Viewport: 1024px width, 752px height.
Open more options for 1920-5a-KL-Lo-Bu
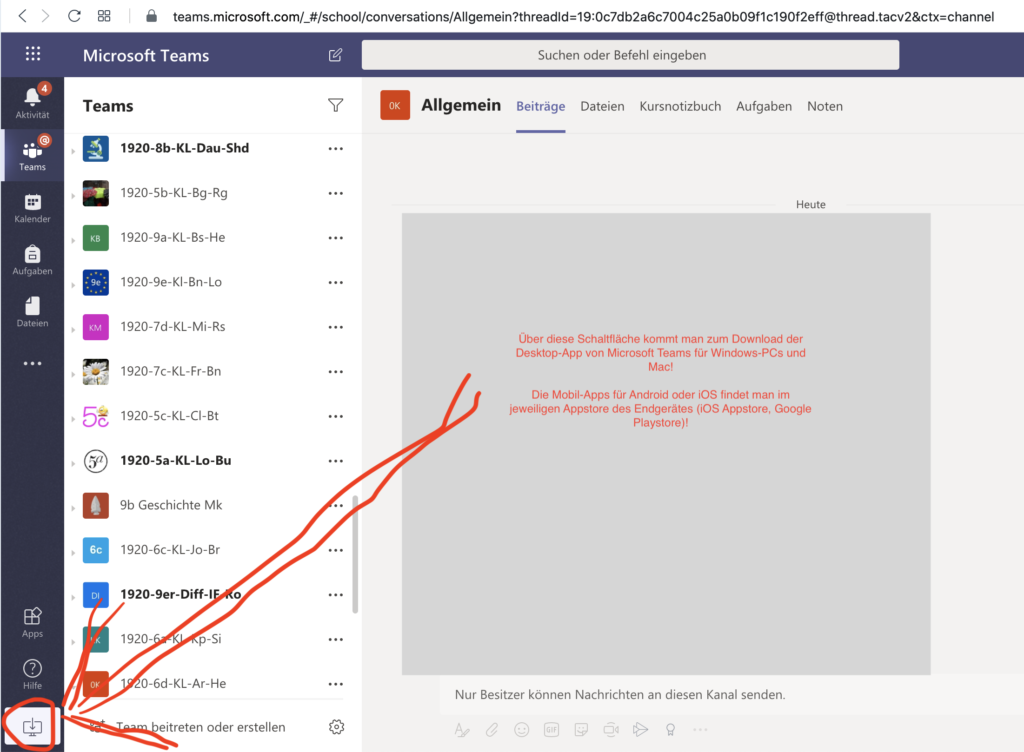(x=336, y=461)
